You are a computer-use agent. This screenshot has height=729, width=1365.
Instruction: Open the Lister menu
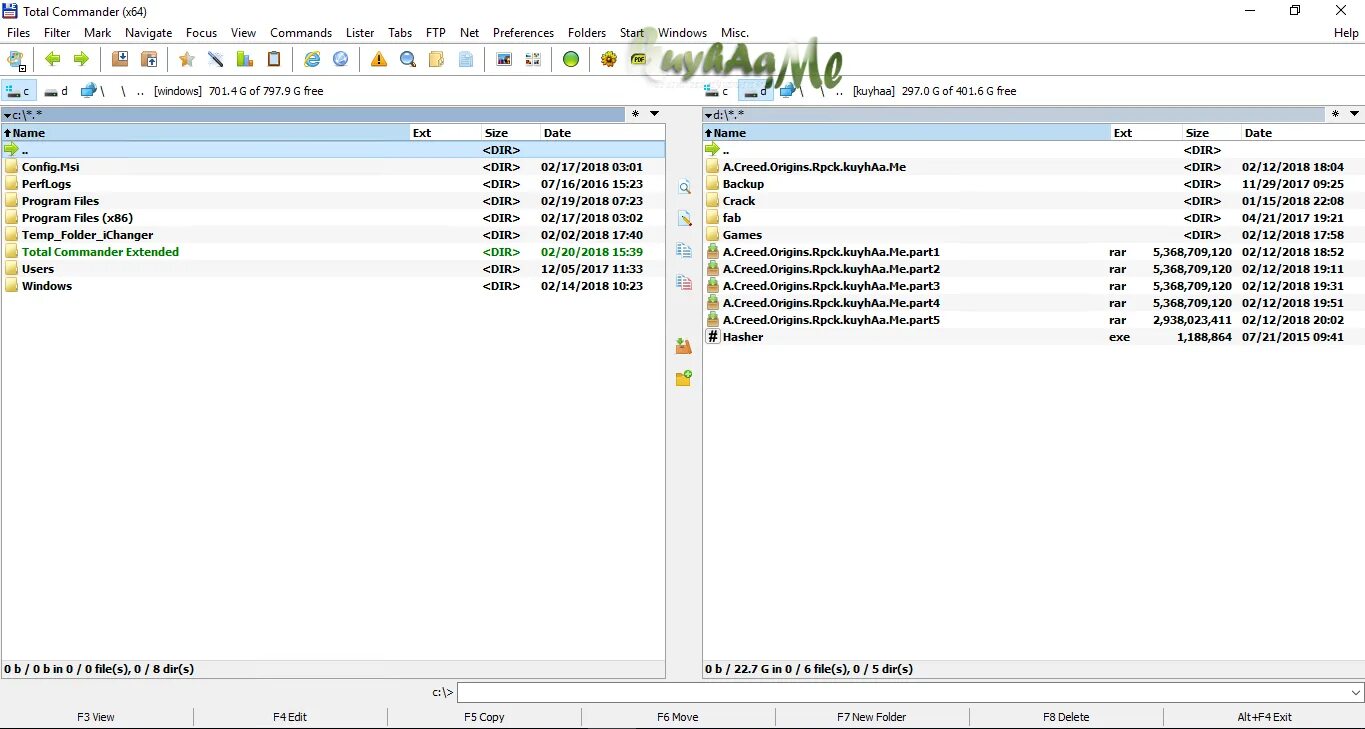(x=360, y=33)
